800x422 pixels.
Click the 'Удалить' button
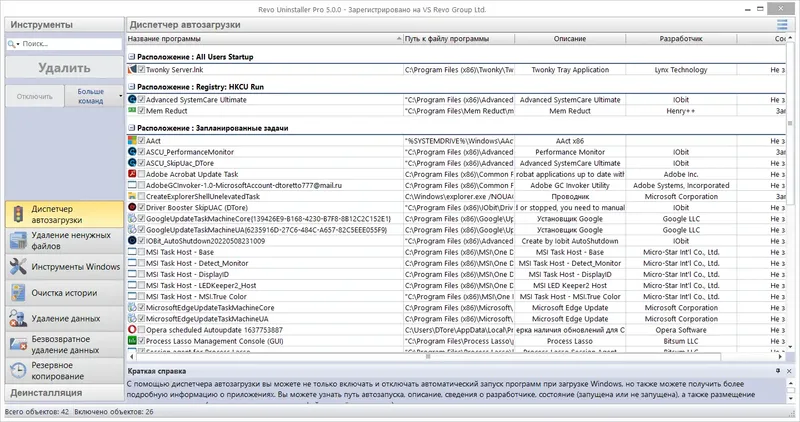[x=64, y=68]
